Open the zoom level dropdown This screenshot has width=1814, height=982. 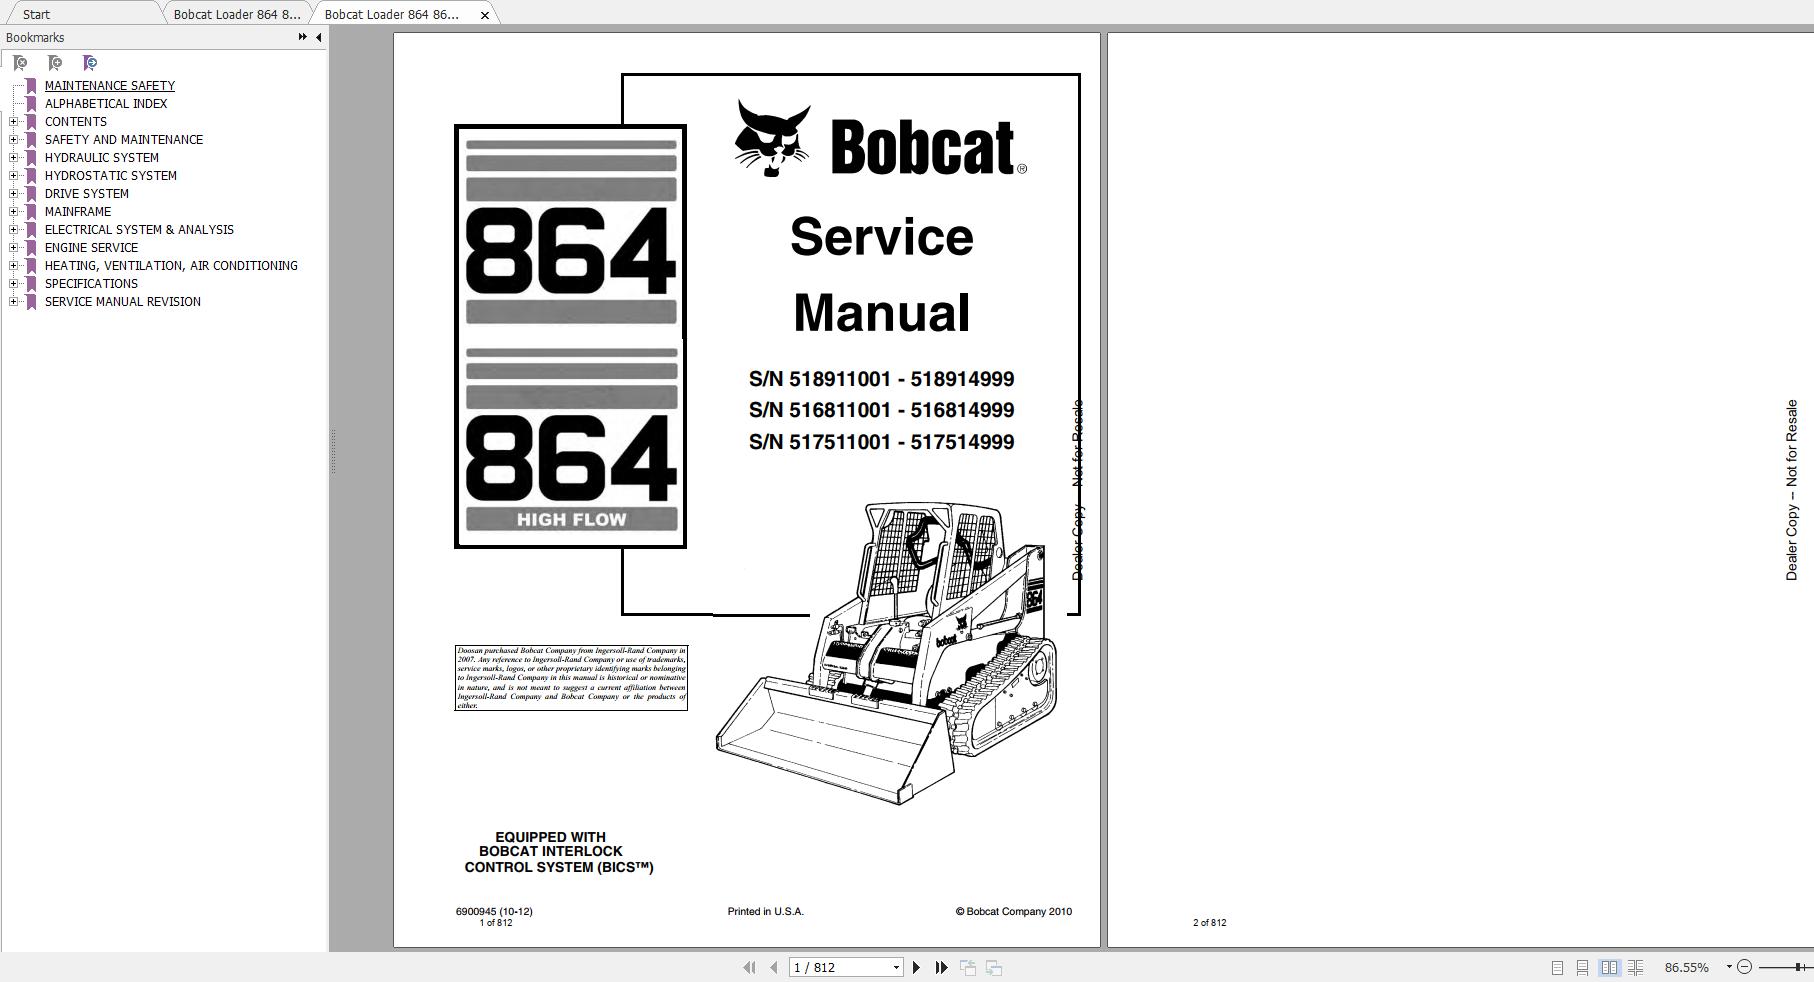pyautogui.click(x=1729, y=967)
